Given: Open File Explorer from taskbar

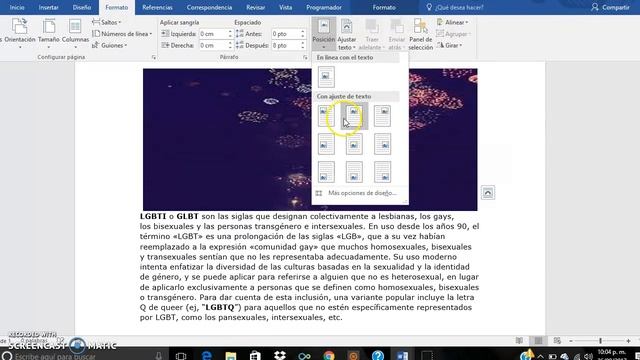Looking at the screenshot, I should coord(231,356).
